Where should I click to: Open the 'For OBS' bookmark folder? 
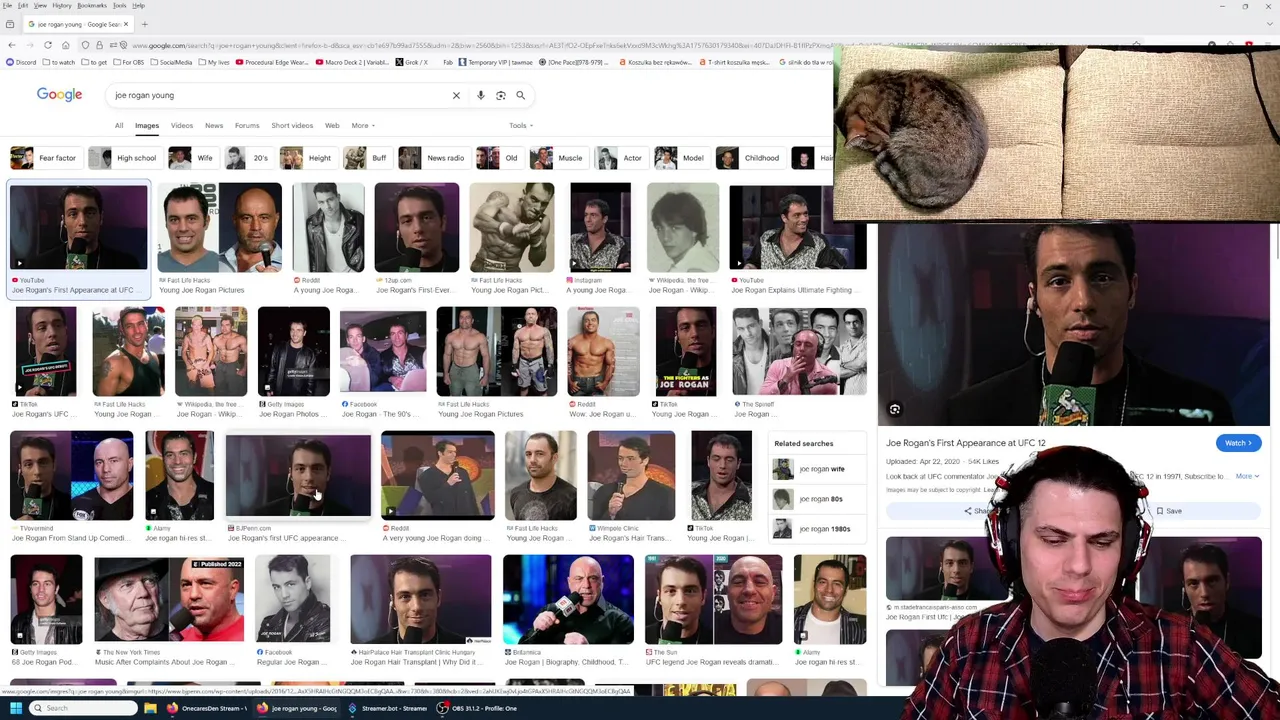[129, 62]
